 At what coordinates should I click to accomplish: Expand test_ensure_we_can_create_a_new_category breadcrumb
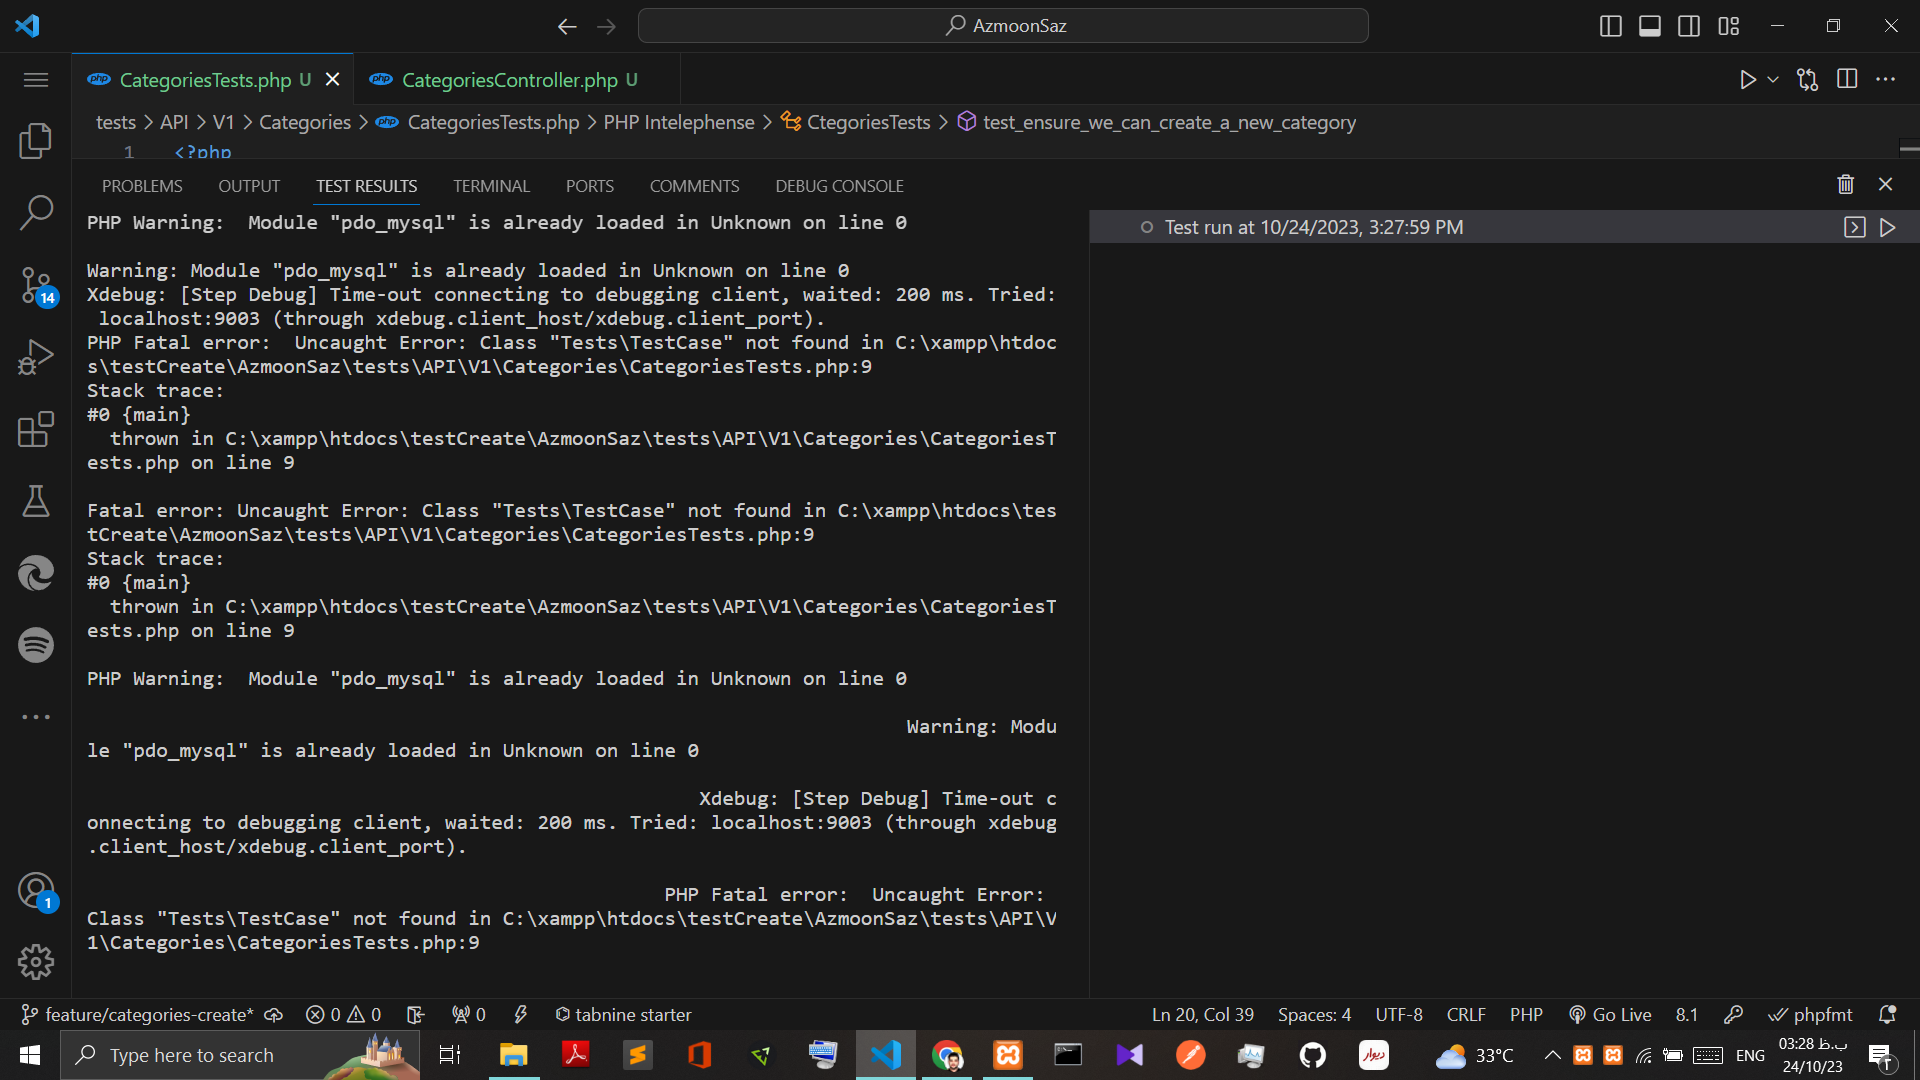coord(1157,122)
